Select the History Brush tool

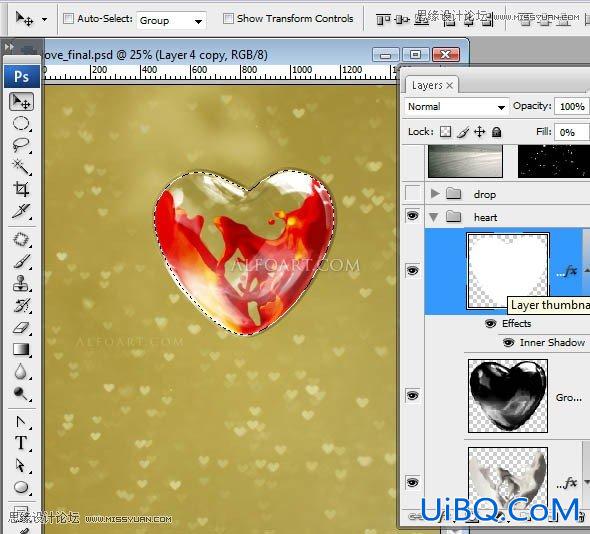(x=21, y=306)
